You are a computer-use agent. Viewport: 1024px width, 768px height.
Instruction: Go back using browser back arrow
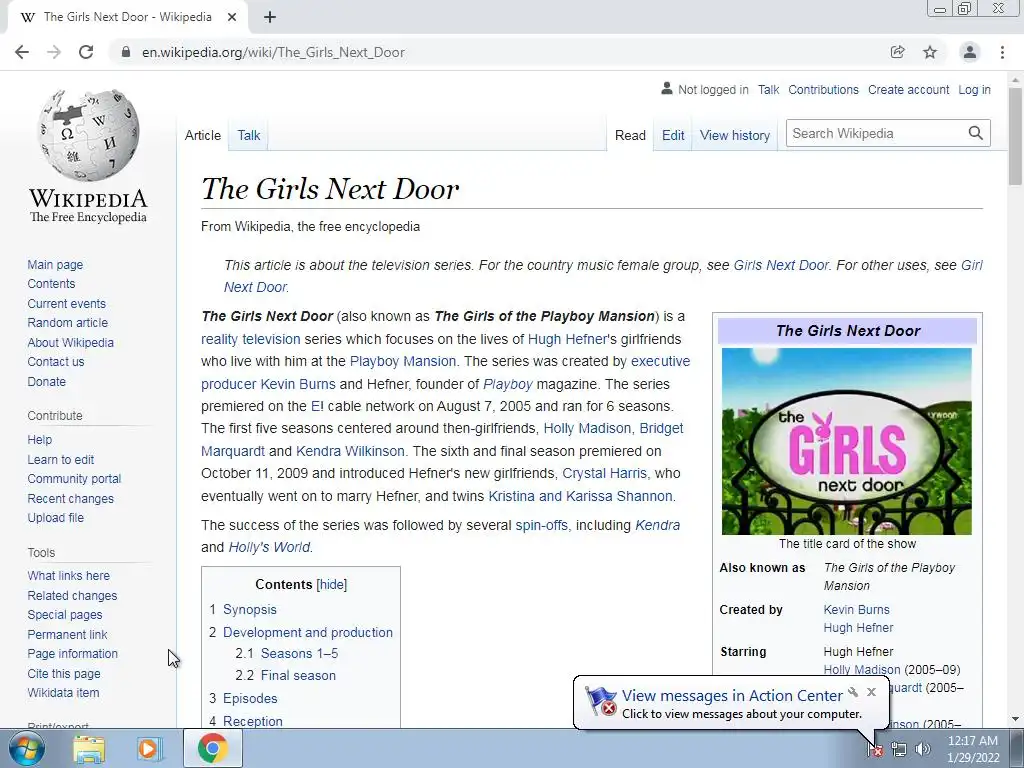(22, 52)
